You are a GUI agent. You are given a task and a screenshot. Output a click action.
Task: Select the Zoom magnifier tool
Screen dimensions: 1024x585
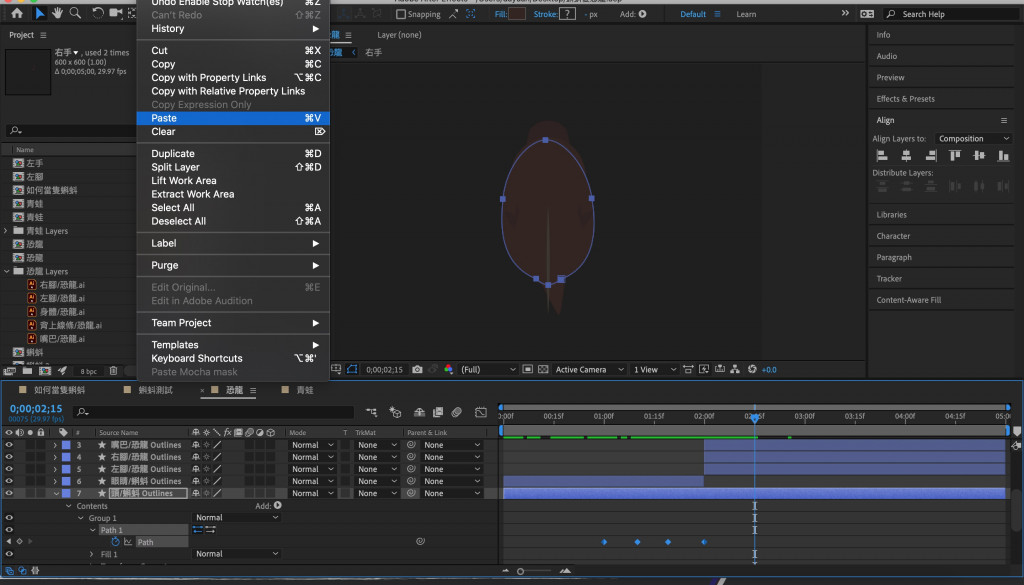pos(75,13)
